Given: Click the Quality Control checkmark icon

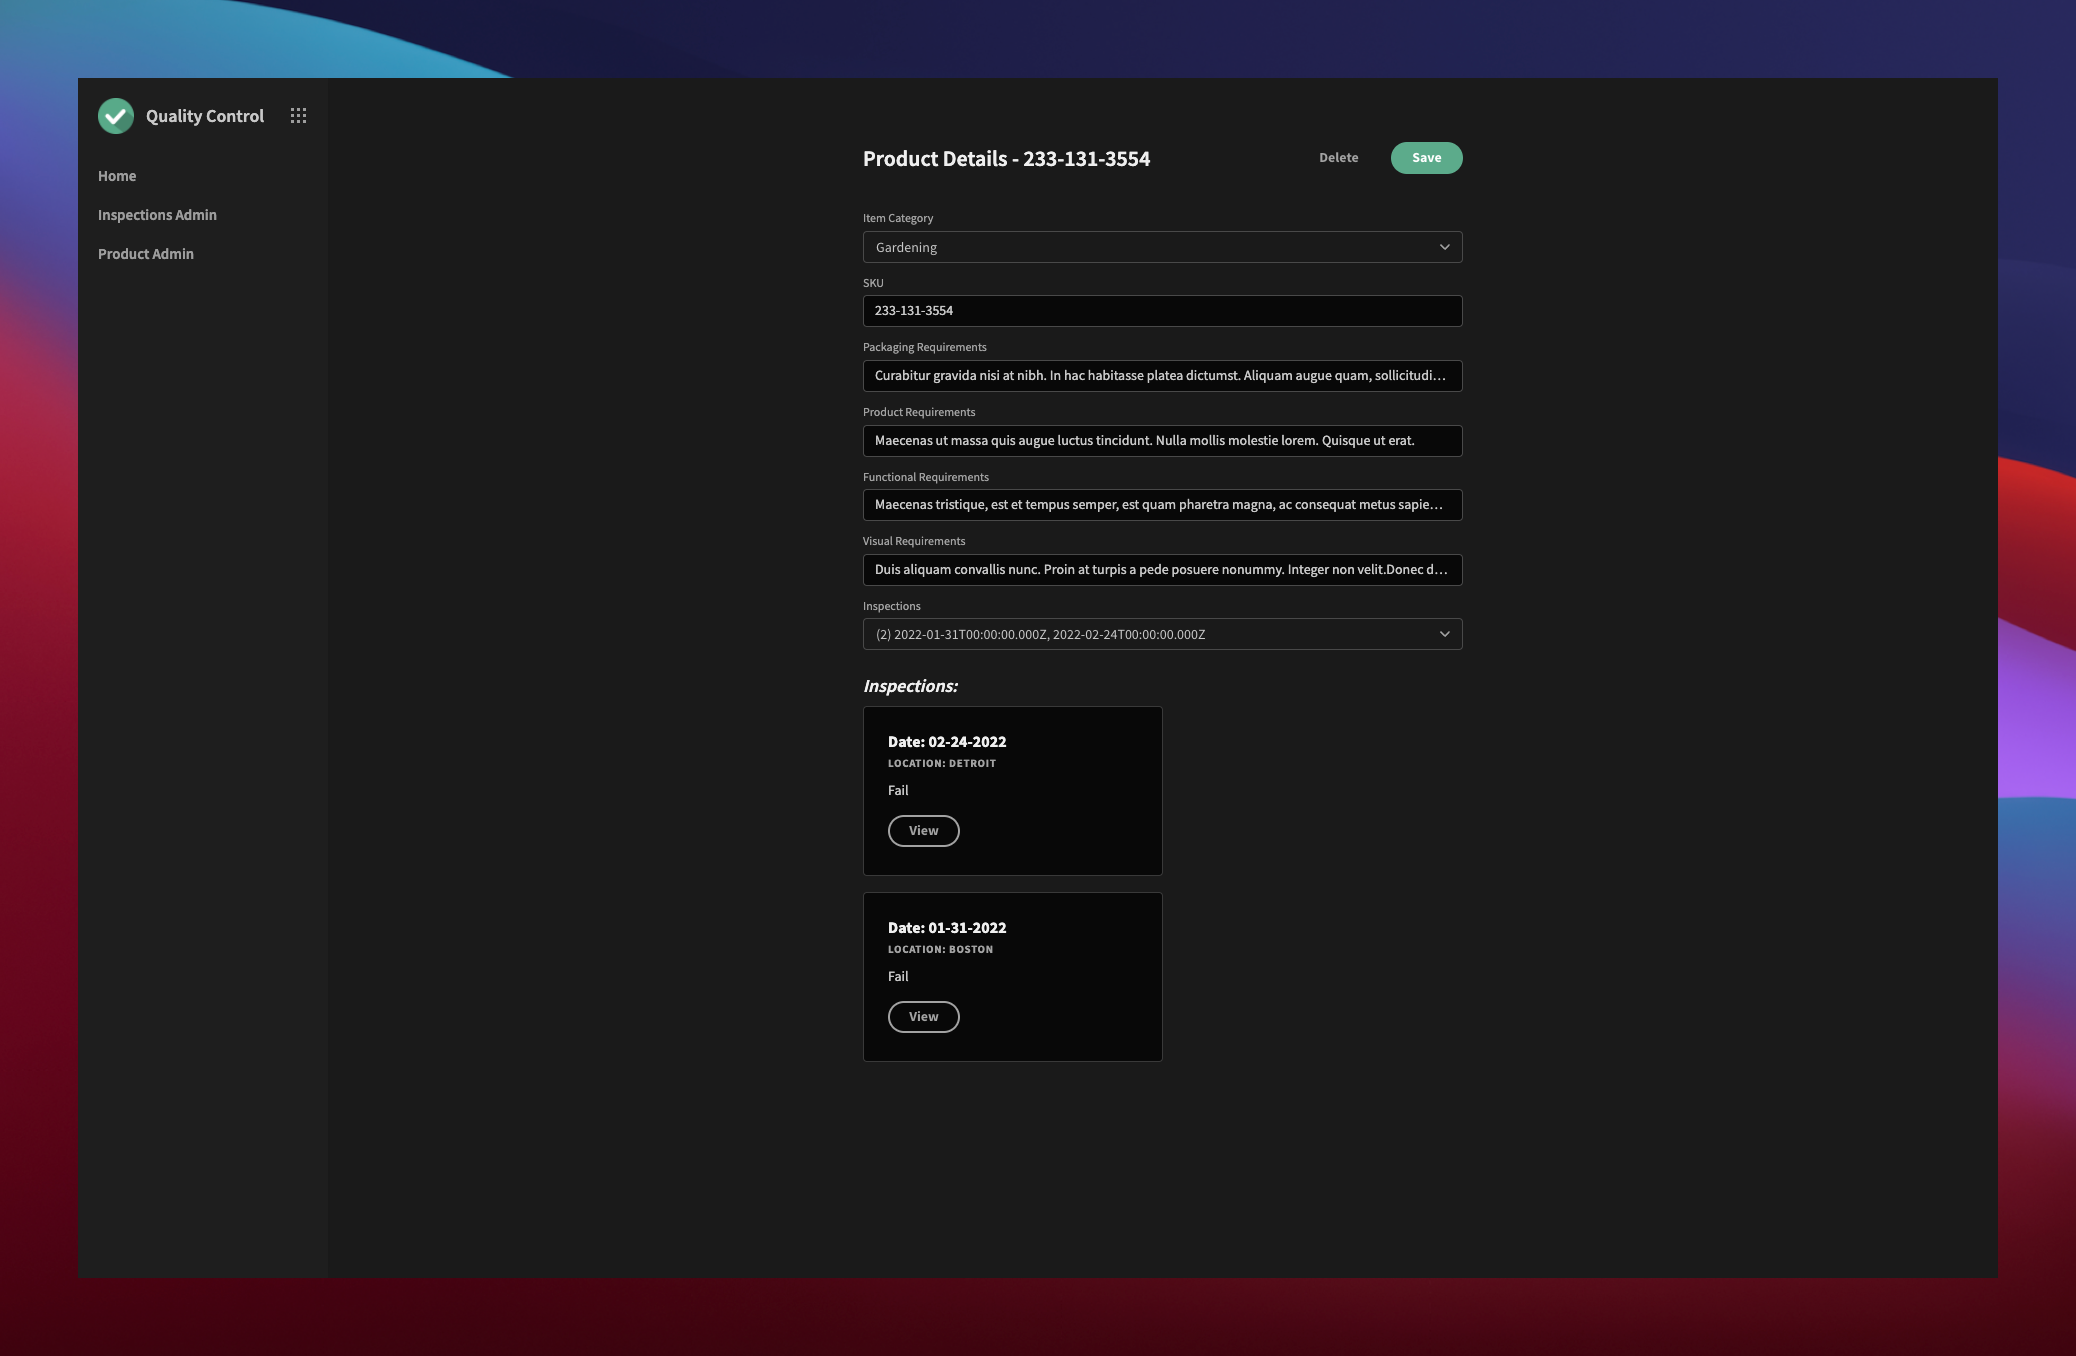Looking at the screenshot, I should pyautogui.click(x=115, y=115).
